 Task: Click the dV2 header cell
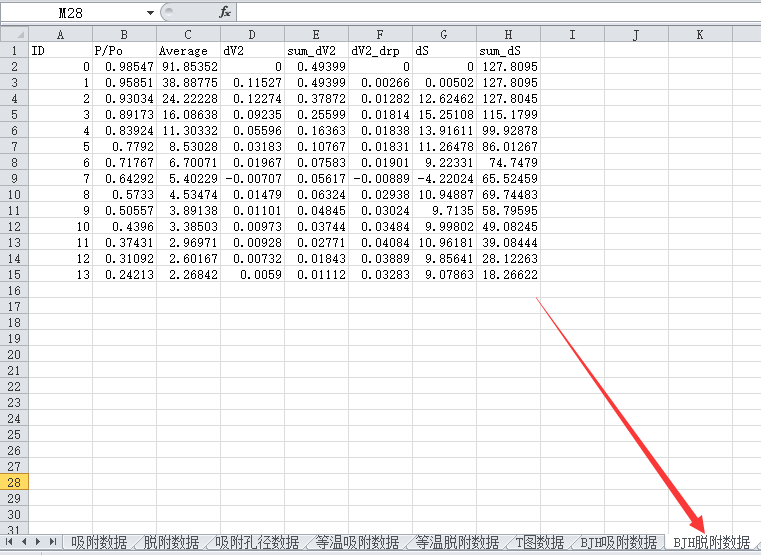pyautogui.click(x=252, y=50)
